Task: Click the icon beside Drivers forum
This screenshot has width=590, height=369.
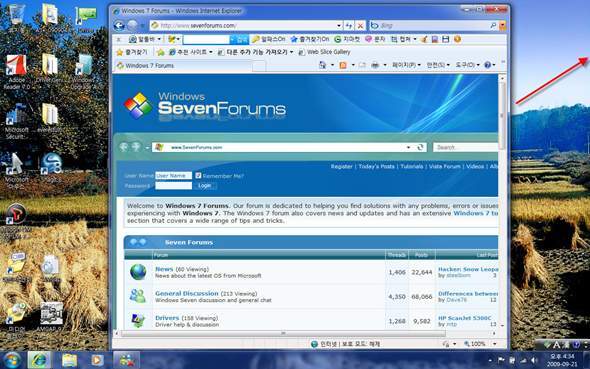Action: tap(138, 320)
